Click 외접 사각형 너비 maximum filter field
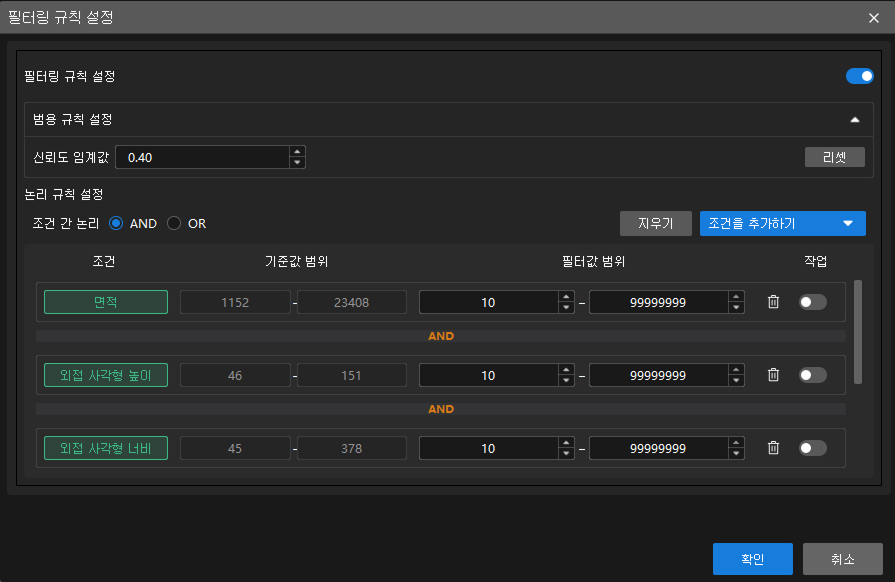This screenshot has width=895, height=582. 659,448
